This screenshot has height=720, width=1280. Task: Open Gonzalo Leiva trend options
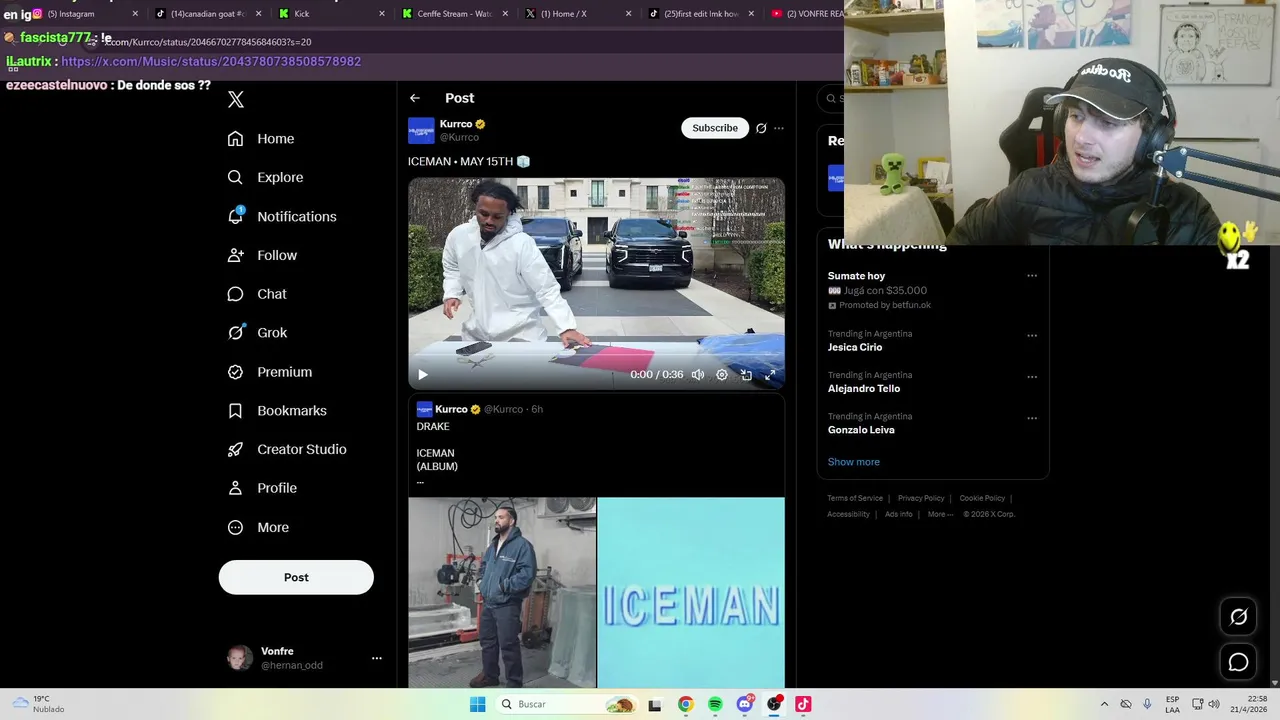click(1032, 418)
